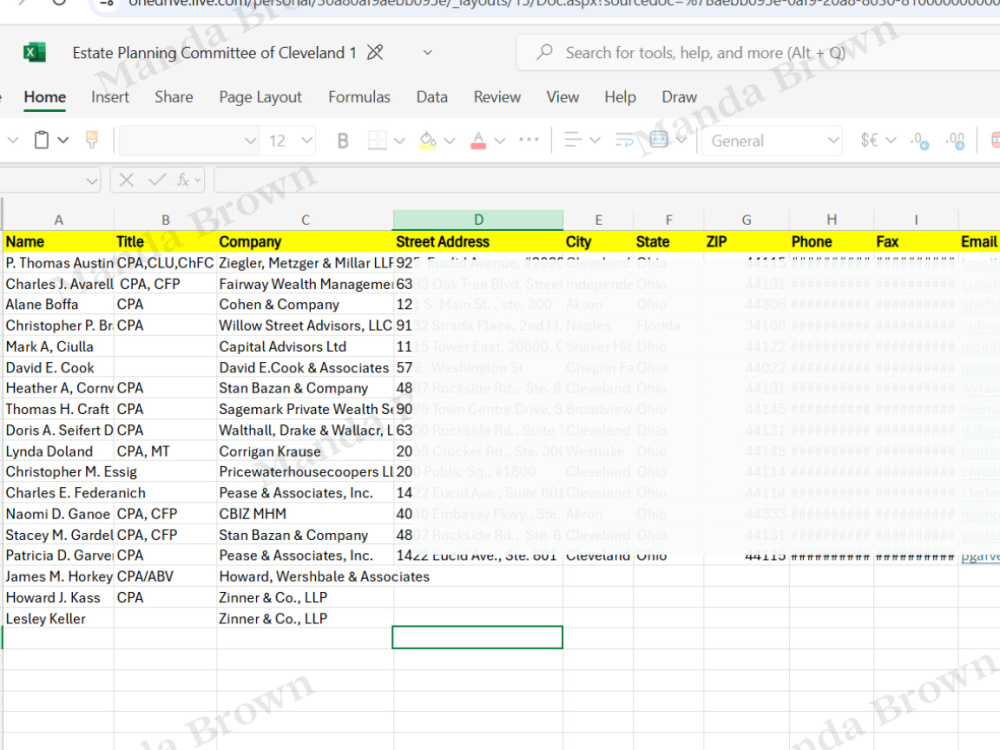The image size is (1000, 750).
Task: Open the Data tab
Action: (432, 97)
